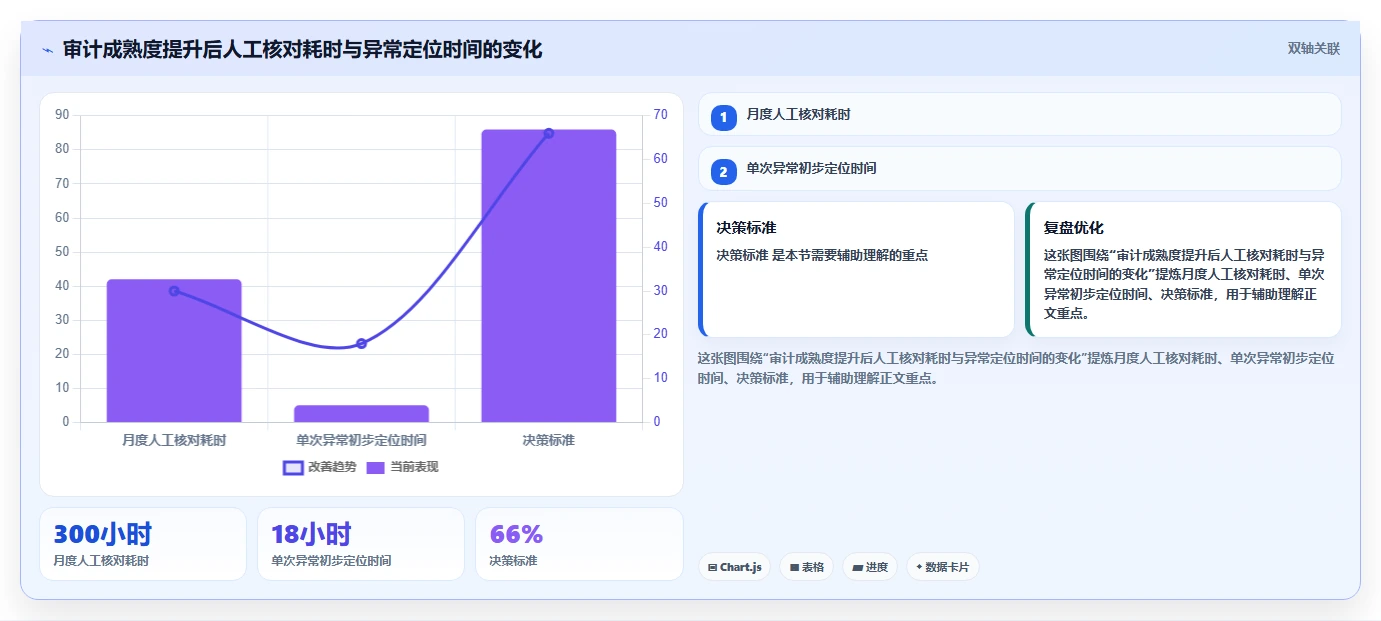
Task: Click the 当前表现 legend color box
Action: [x=376, y=467]
